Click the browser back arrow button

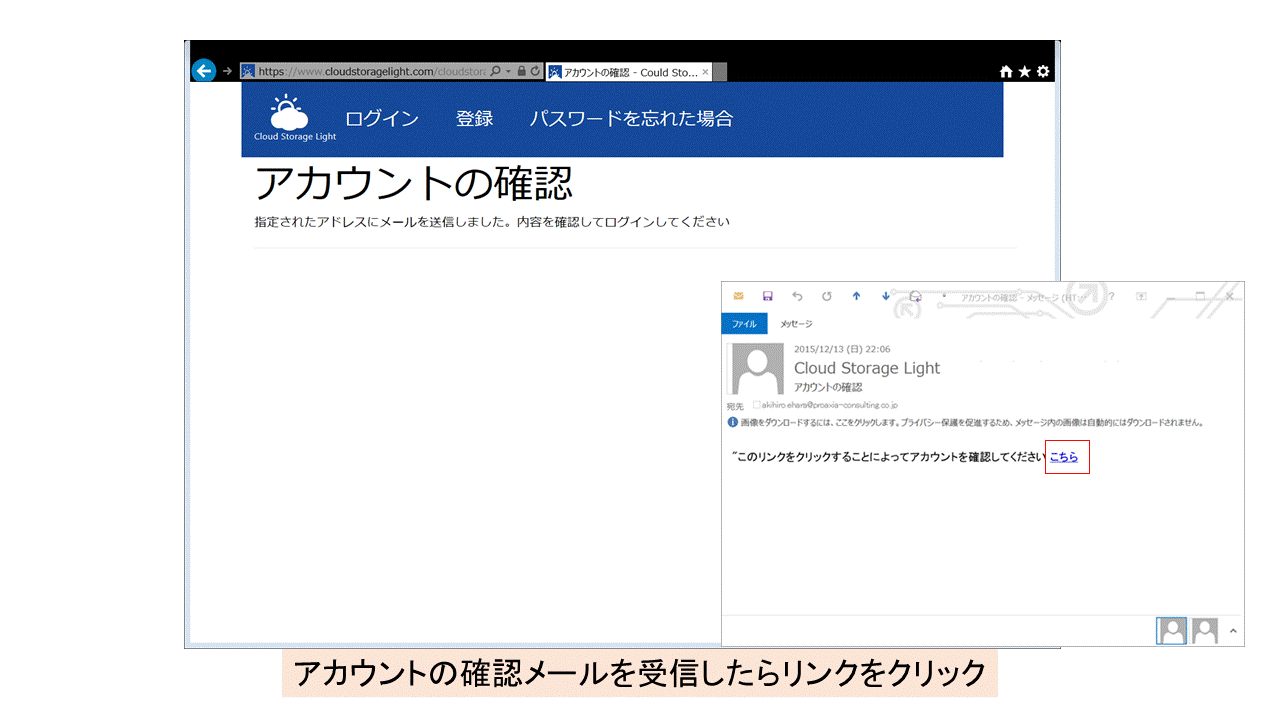pyautogui.click(x=204, y=71)
